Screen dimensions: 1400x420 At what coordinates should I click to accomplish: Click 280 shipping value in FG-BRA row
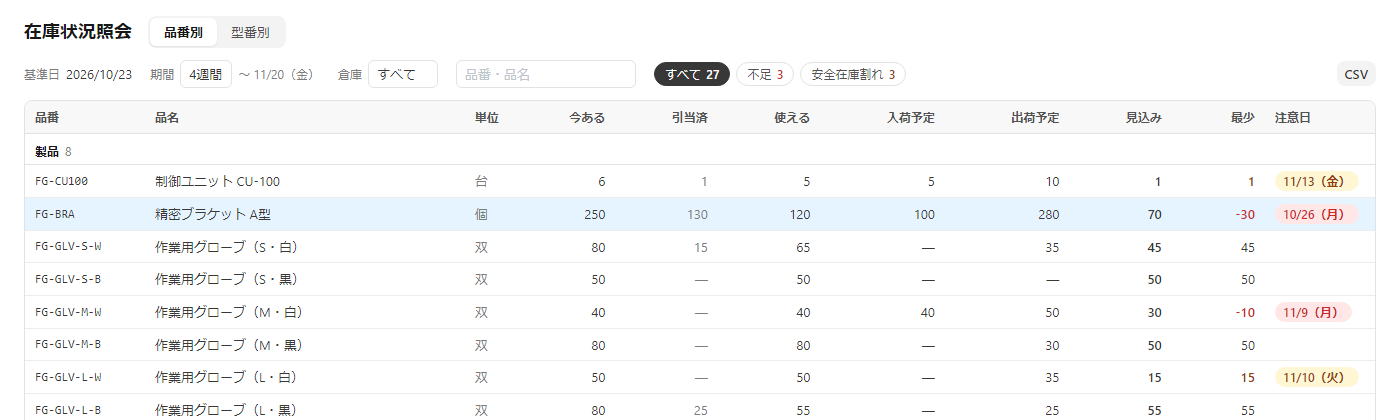click(1048, 214)
